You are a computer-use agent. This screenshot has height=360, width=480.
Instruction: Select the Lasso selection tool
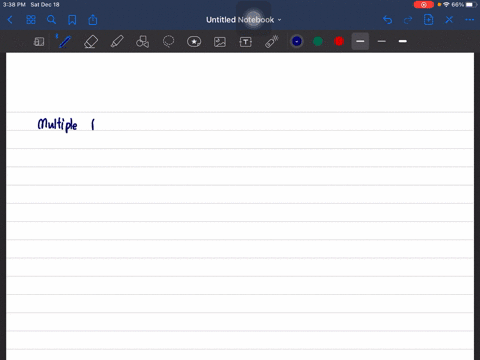click(x=168, y=42)
